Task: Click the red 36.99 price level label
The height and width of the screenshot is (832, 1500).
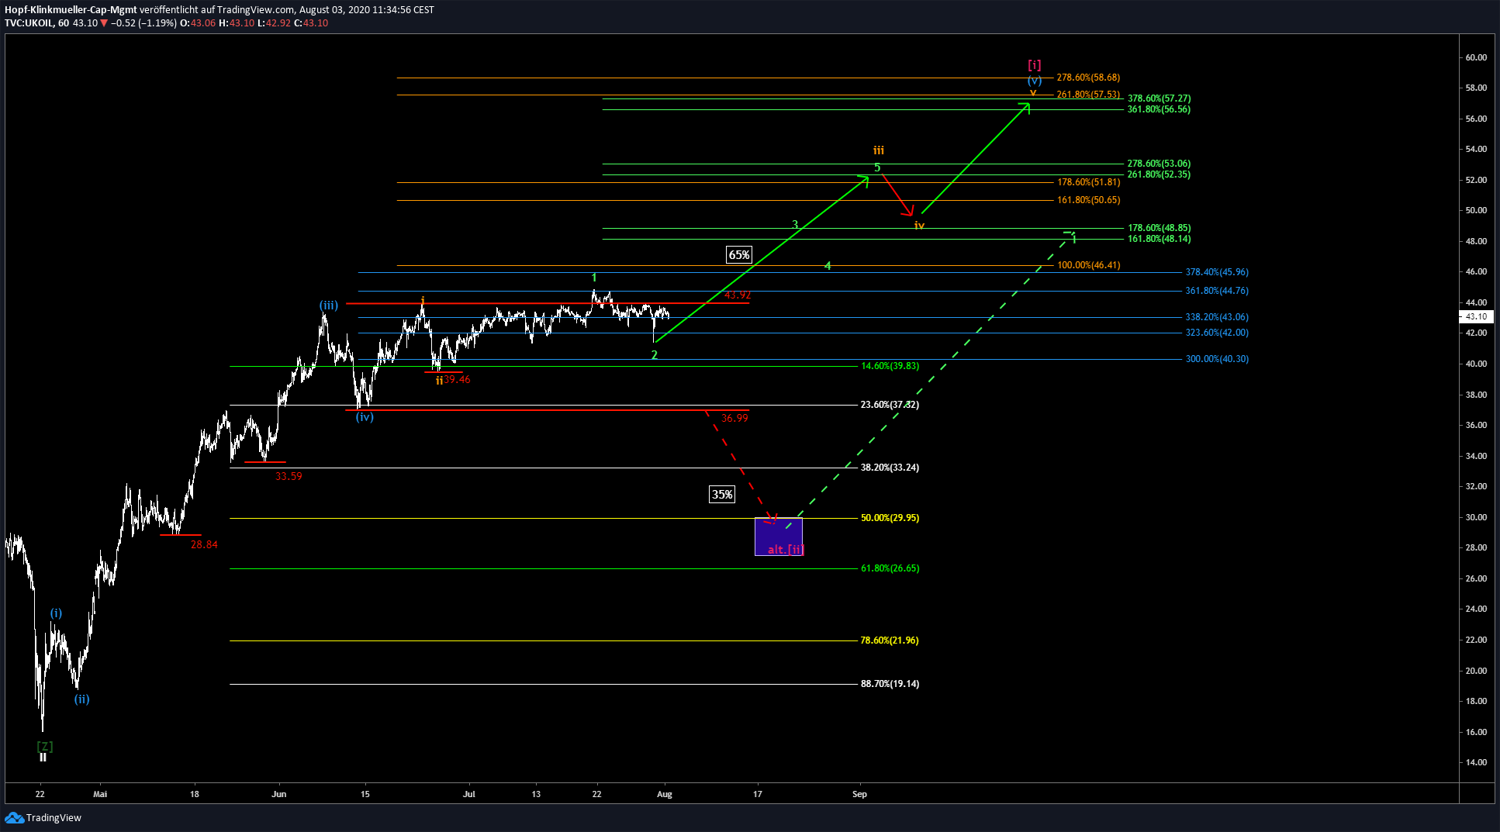Action: point(734,418)
